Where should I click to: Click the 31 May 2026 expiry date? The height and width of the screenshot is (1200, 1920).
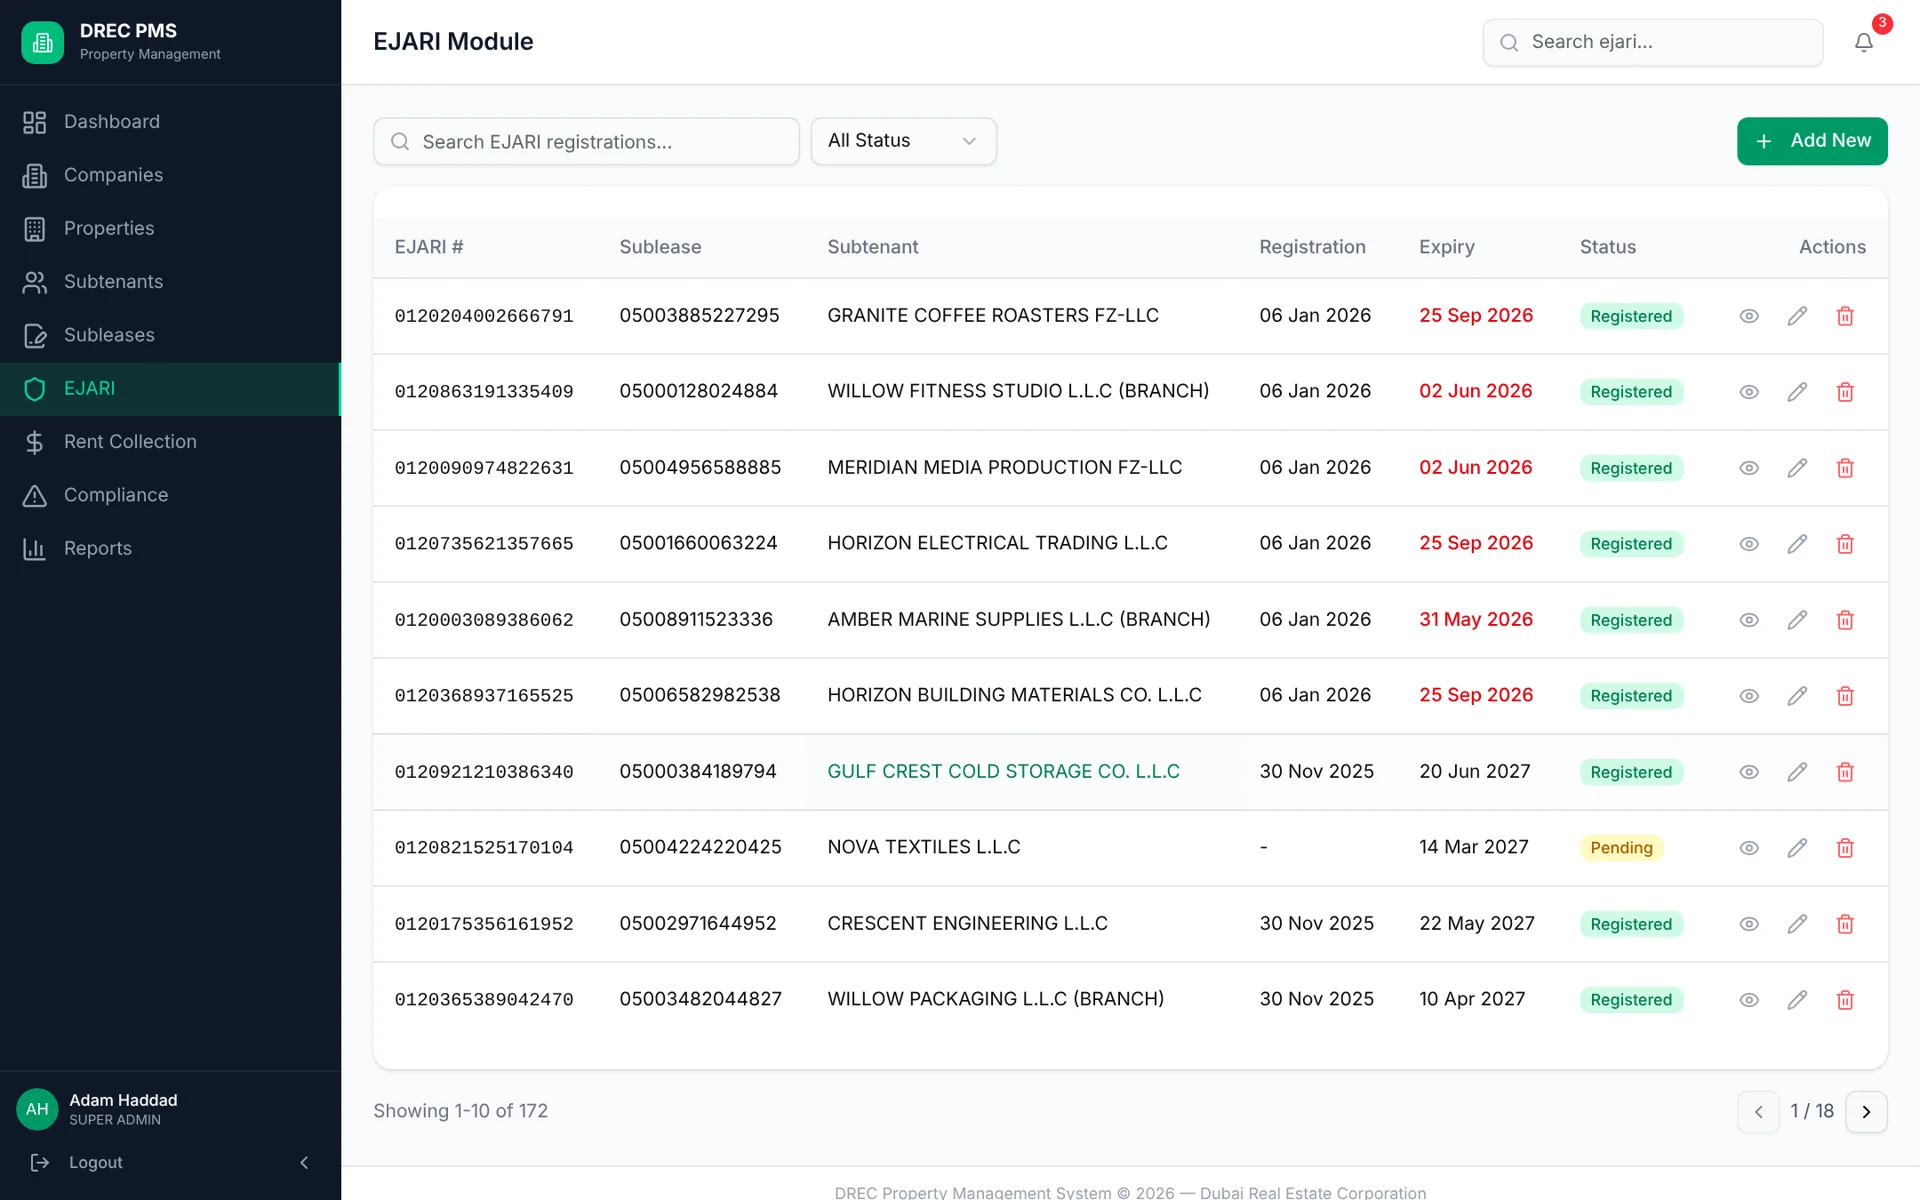tap(1476, 619)
